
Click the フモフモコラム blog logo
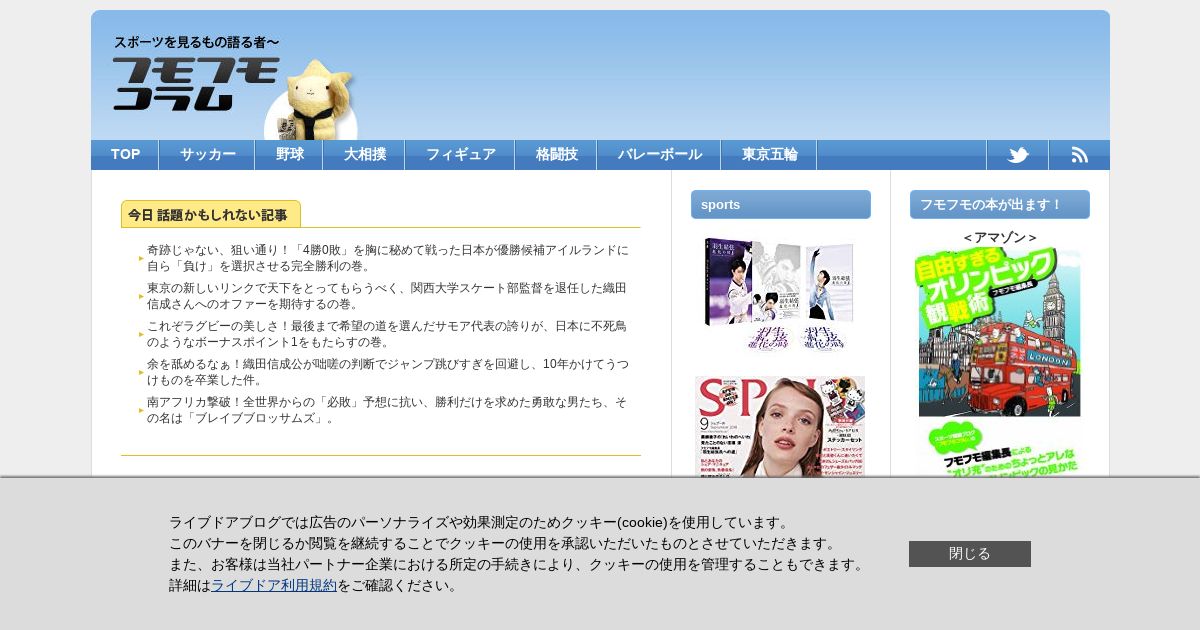coord(197,84)
